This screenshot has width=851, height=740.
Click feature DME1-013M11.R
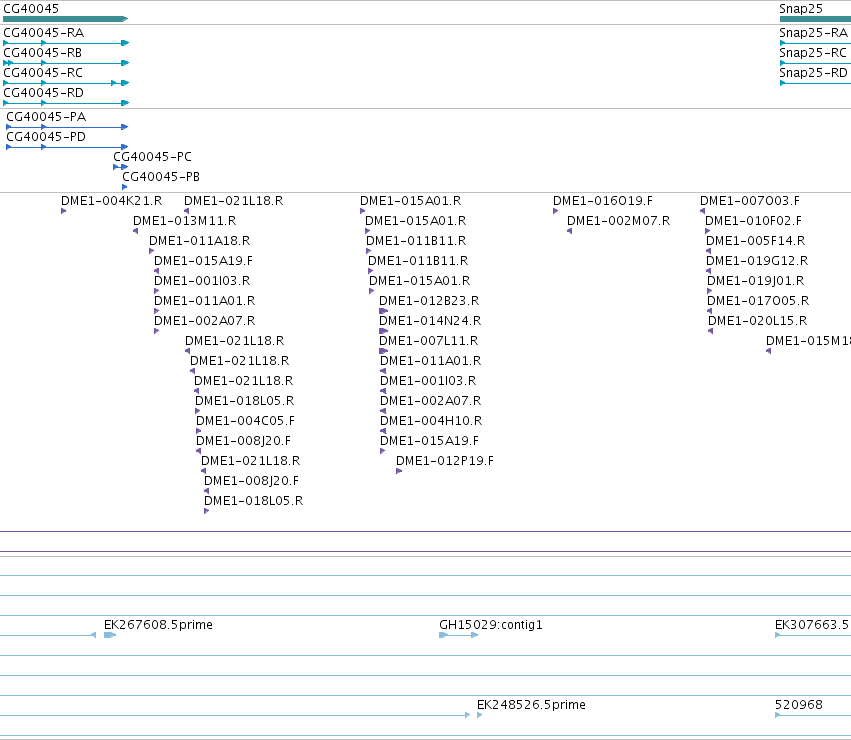185,221
